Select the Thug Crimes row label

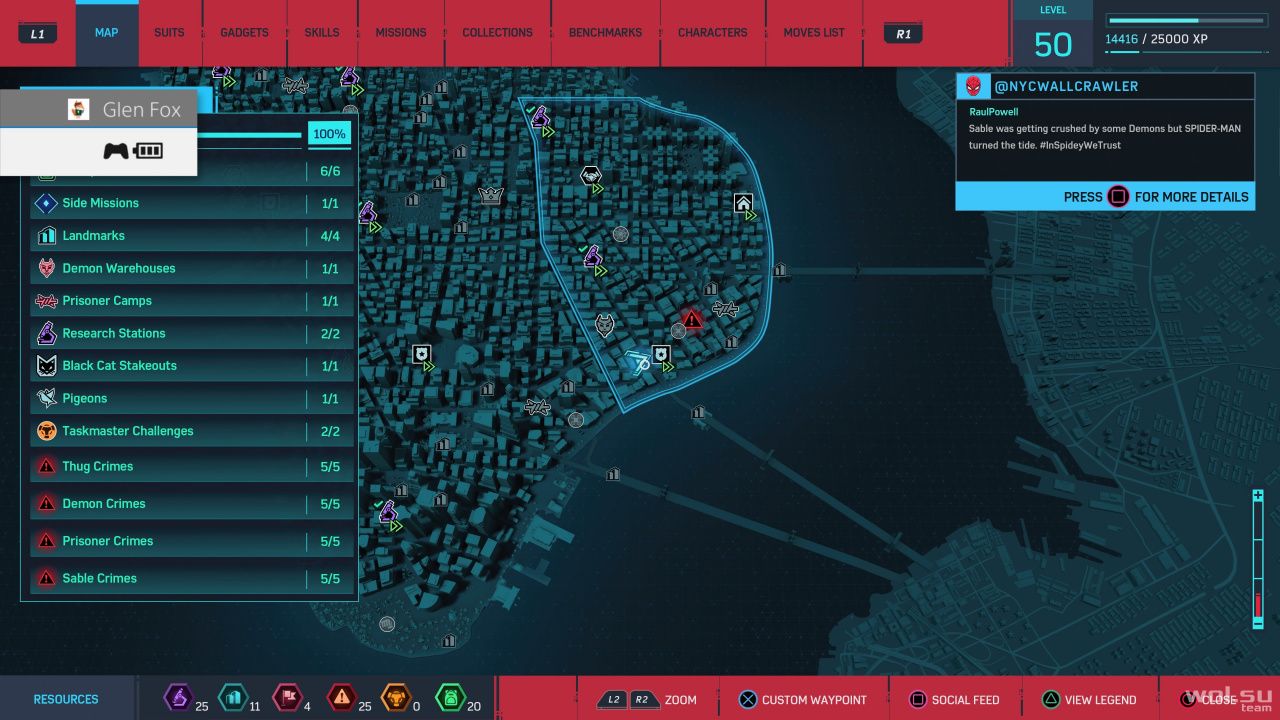click(x=98, y=467)
